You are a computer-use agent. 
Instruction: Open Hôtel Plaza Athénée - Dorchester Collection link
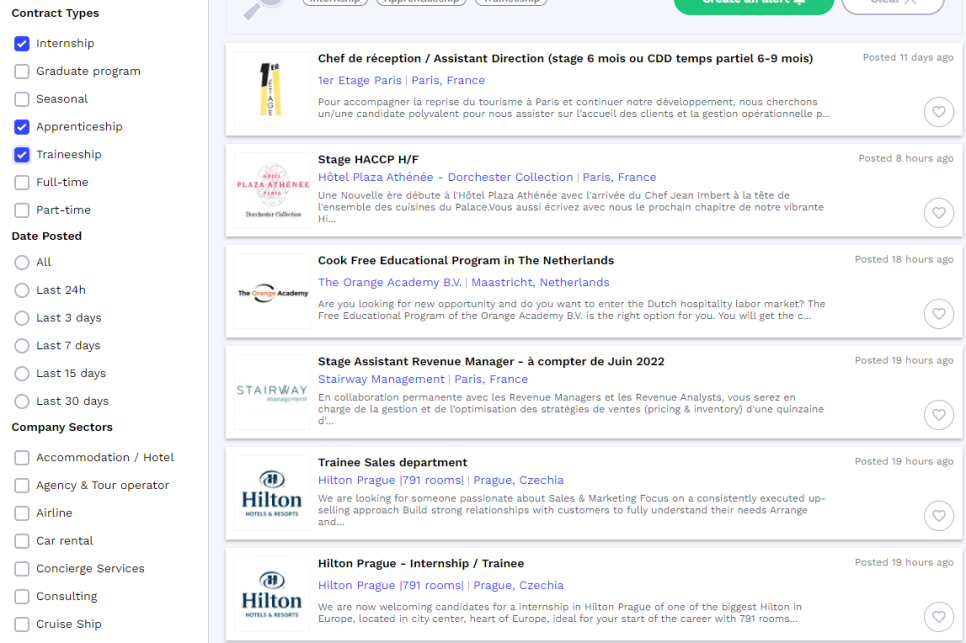click(445, 177)
